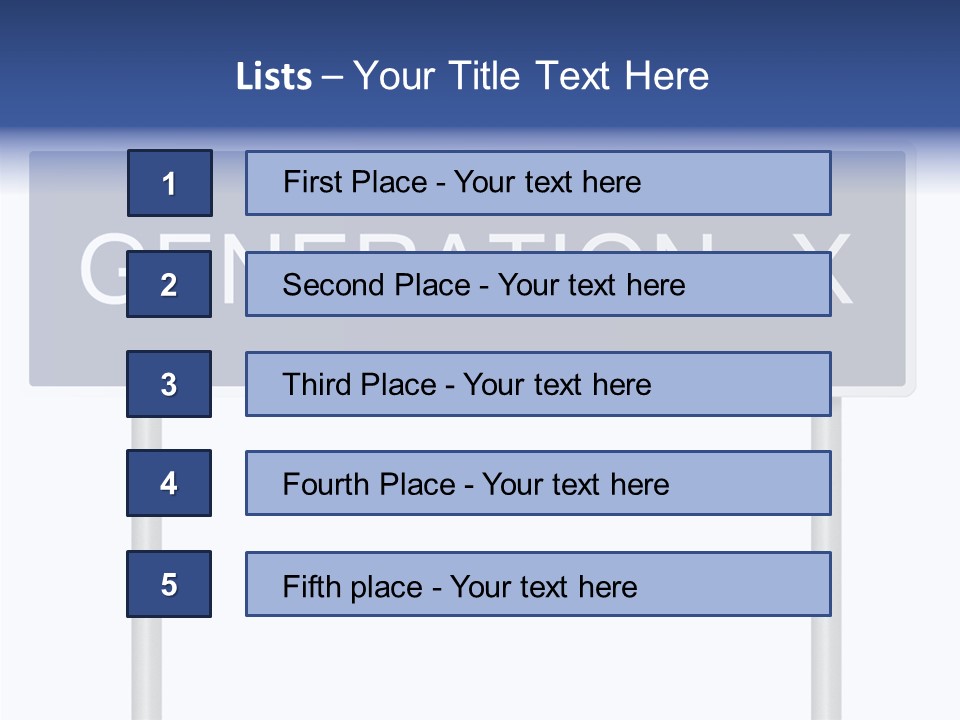Image resolution: width=960 pixels, height=720 pixels.
Task: Select the number 4 box
Action: pyautogui.click(x=168, y=483)
